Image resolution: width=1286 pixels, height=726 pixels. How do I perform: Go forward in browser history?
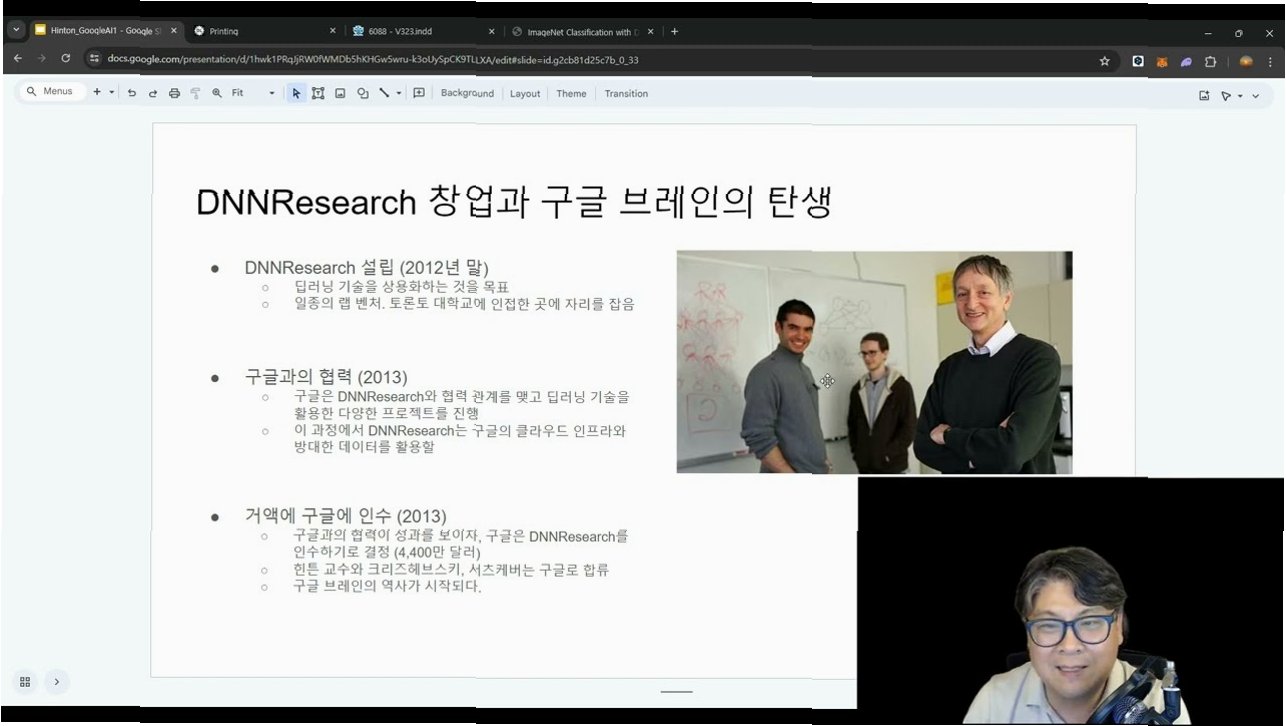tap(41, 59)
